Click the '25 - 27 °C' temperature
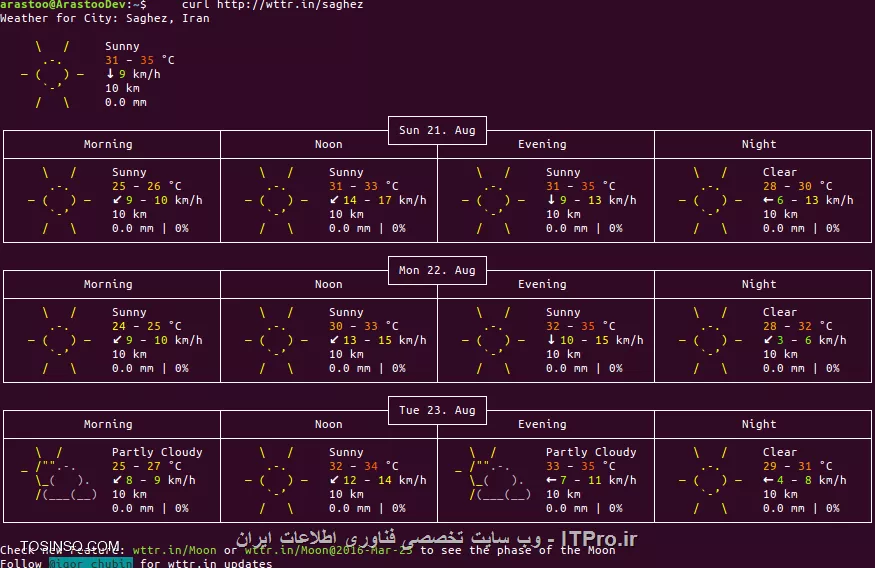Image resolution: width=875 pixels, height=568 pixels. pyautogui.click(x=146, y=466)
